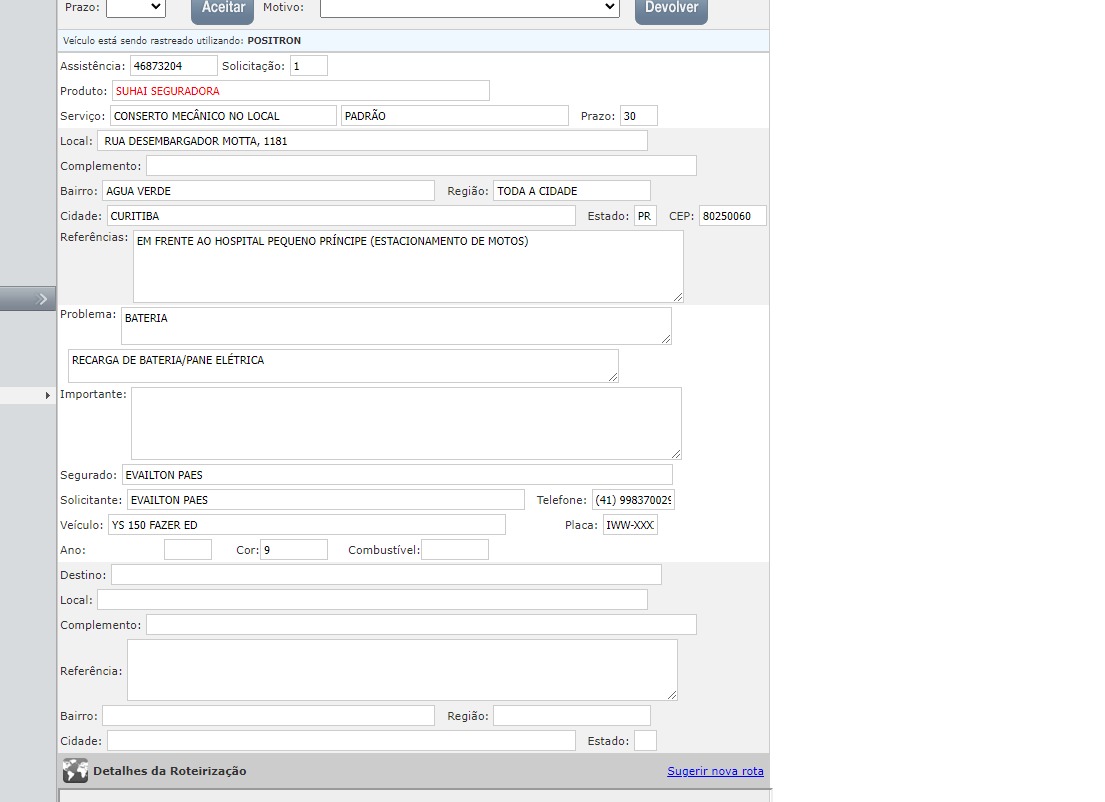Click the Estado field showing PR
The image size is (1105, 802).
[646, 216]
